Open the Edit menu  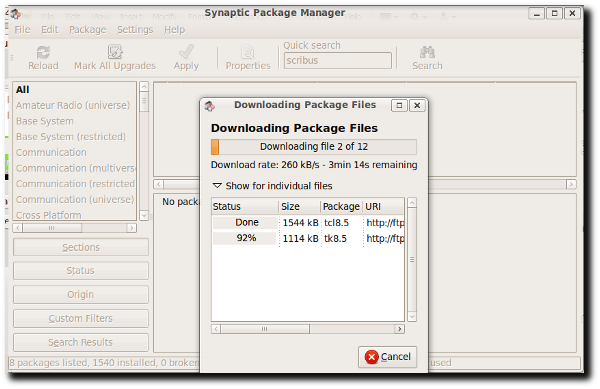[x=50, y=30]
